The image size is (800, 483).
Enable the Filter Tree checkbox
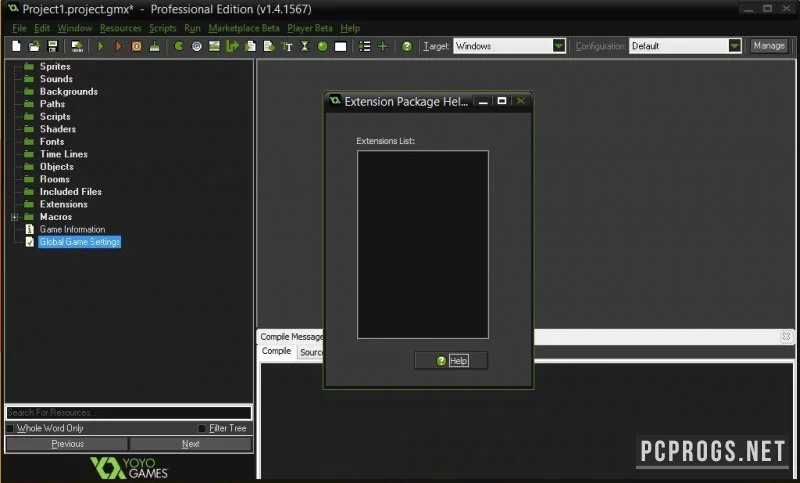tap(202, 428)
